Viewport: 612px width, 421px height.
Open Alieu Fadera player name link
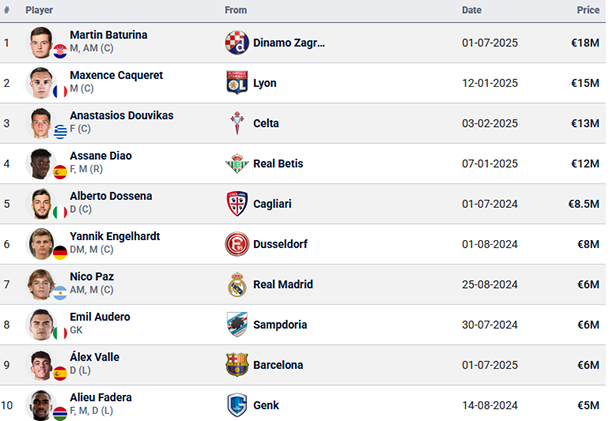[101, 397]
